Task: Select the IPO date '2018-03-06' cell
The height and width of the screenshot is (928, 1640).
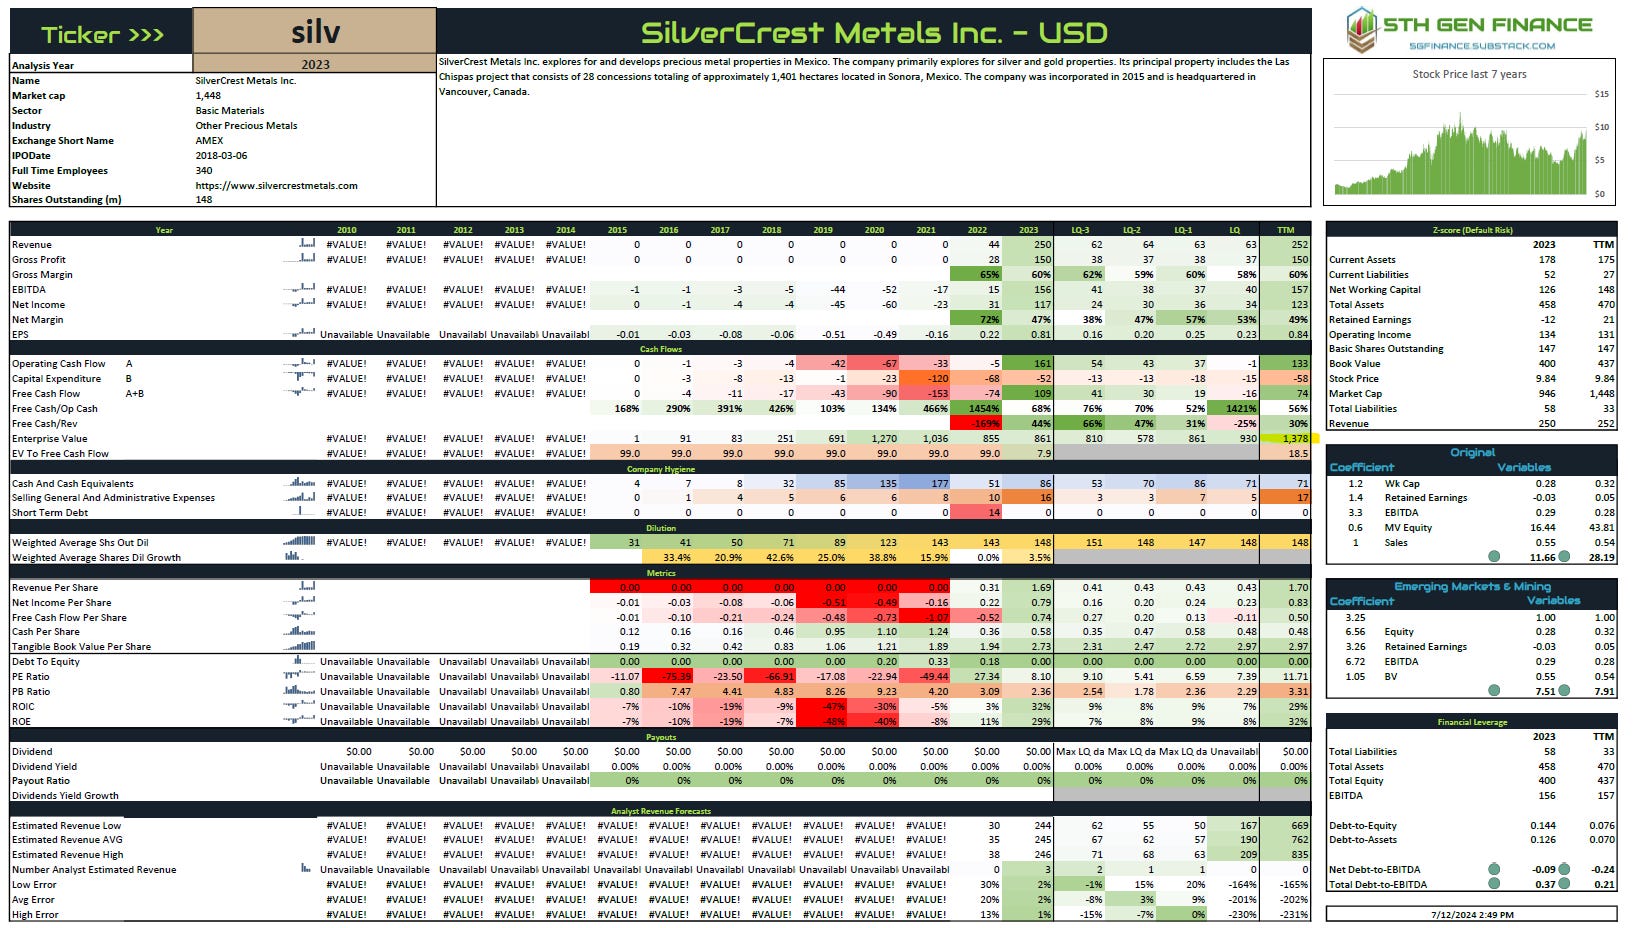Action: tap(221, 156)
